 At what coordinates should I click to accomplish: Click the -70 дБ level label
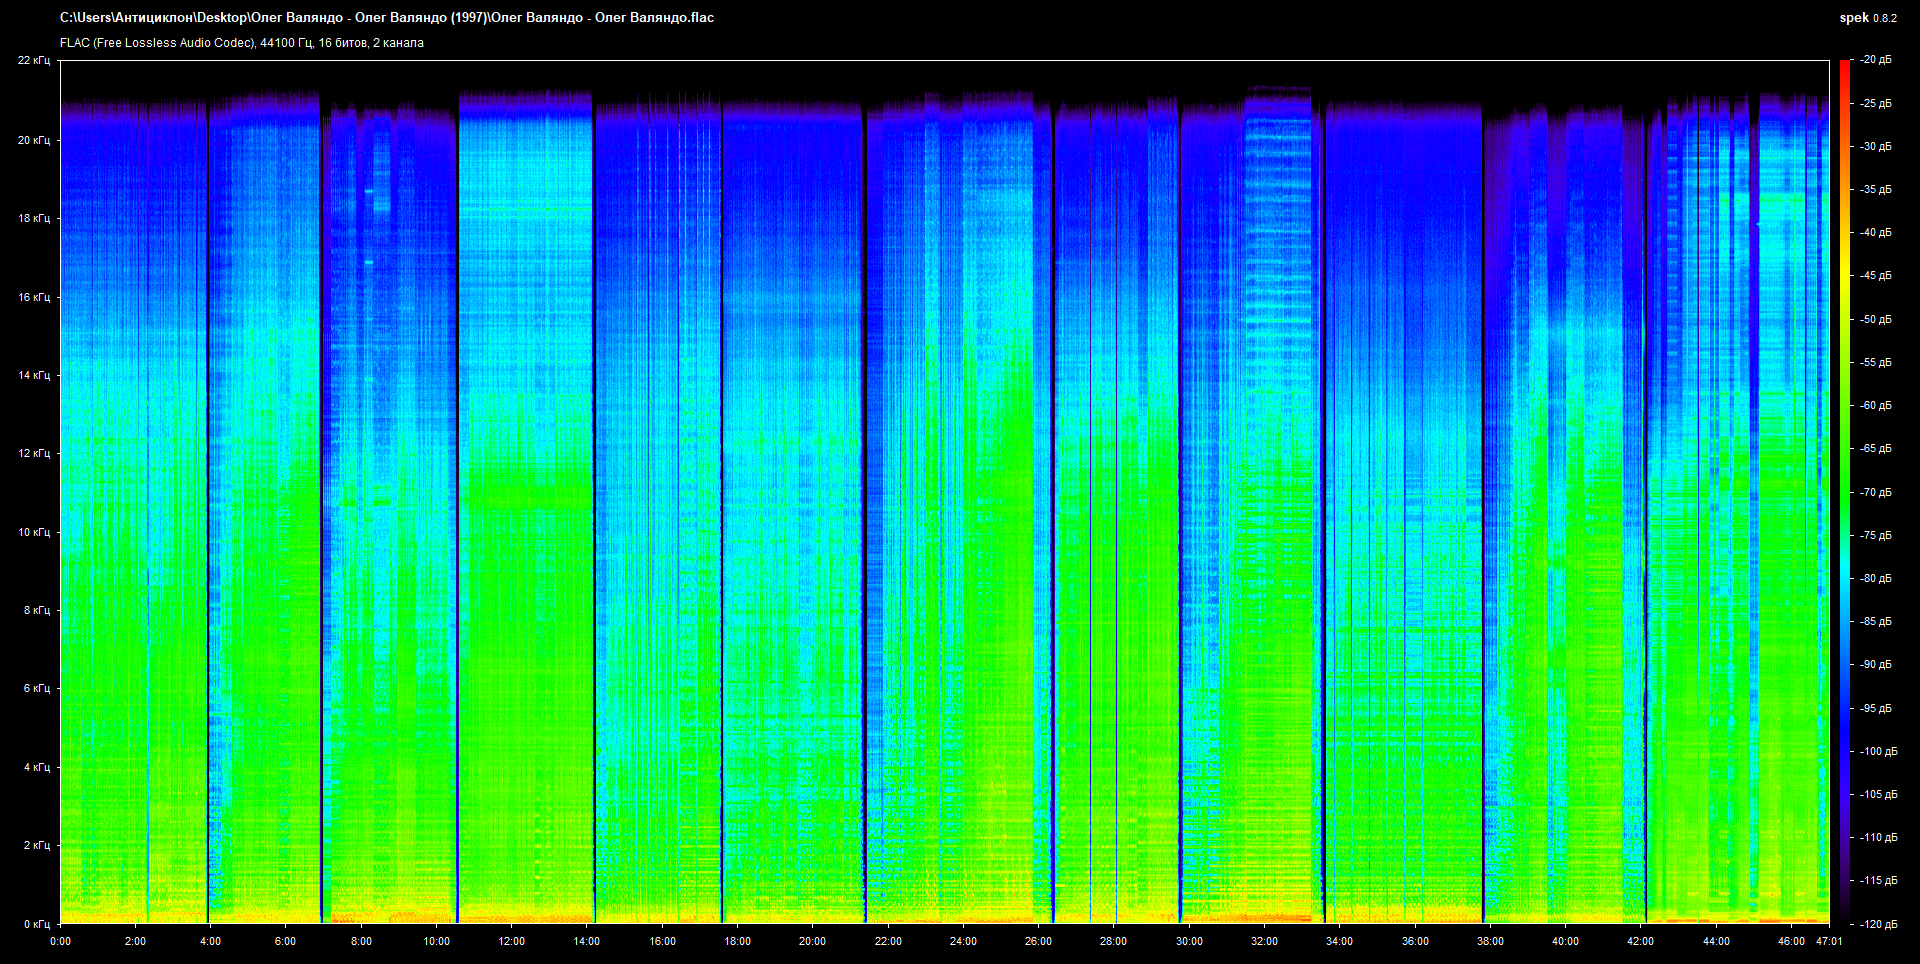coord(1875,492)
